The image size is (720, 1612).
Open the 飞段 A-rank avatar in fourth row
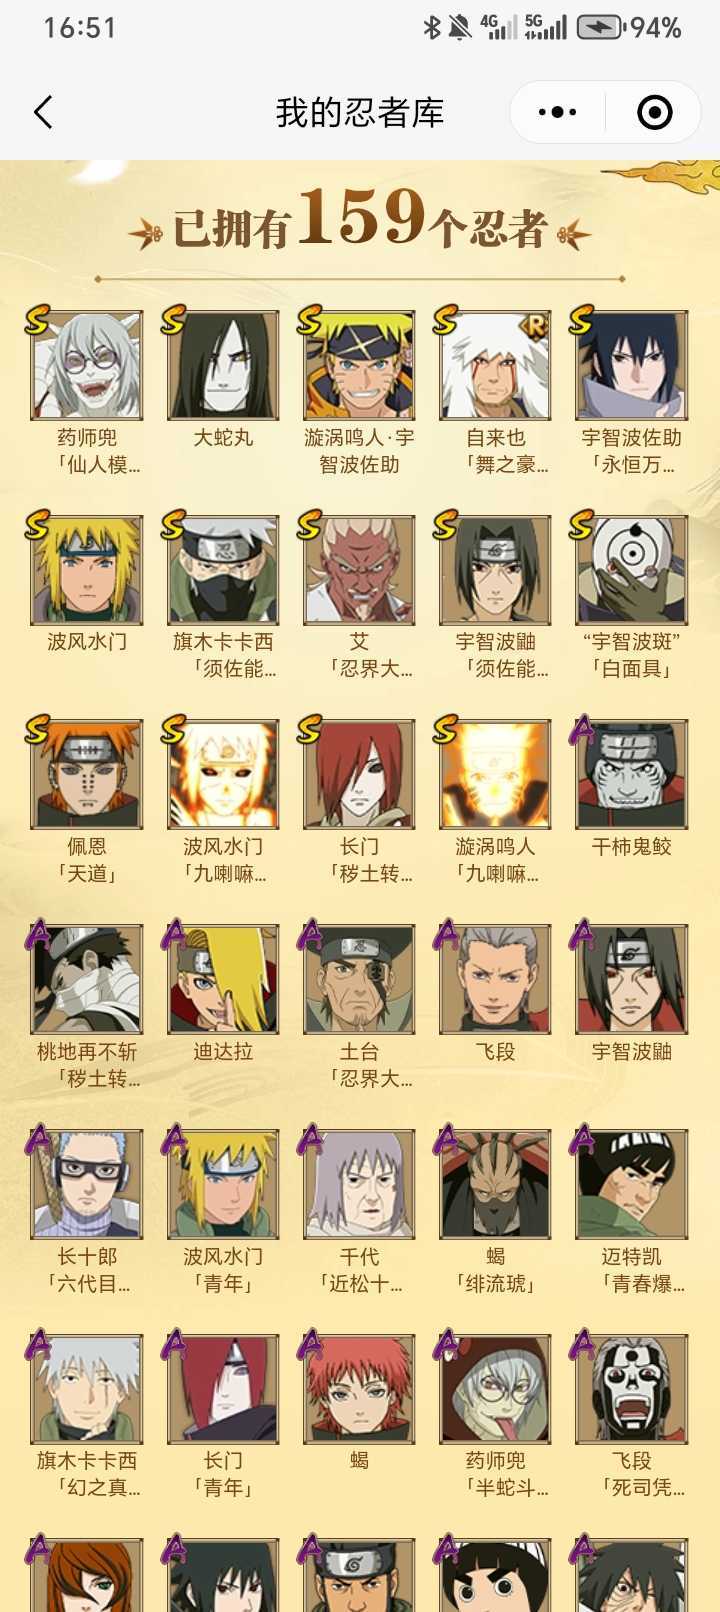495,979
